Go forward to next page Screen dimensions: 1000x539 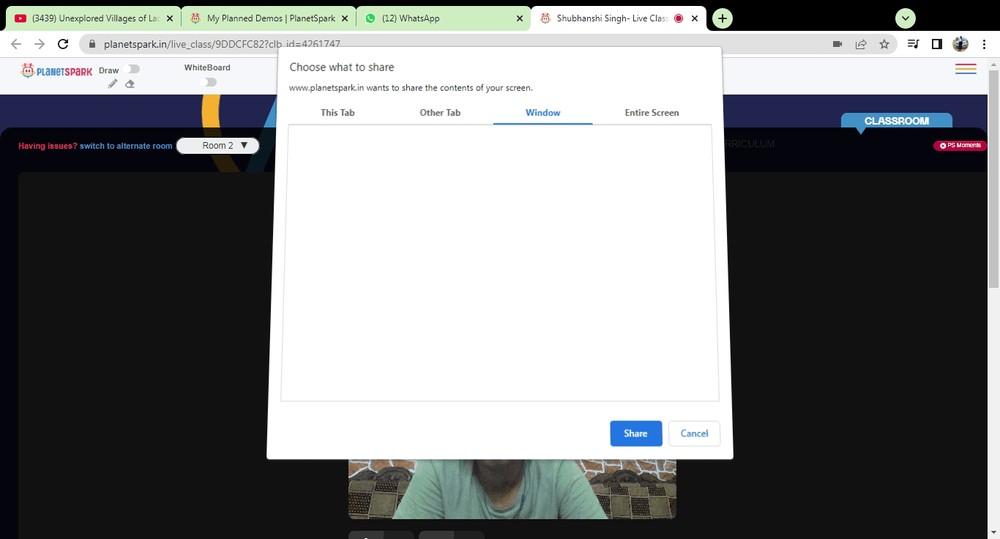tap(40, 44)
